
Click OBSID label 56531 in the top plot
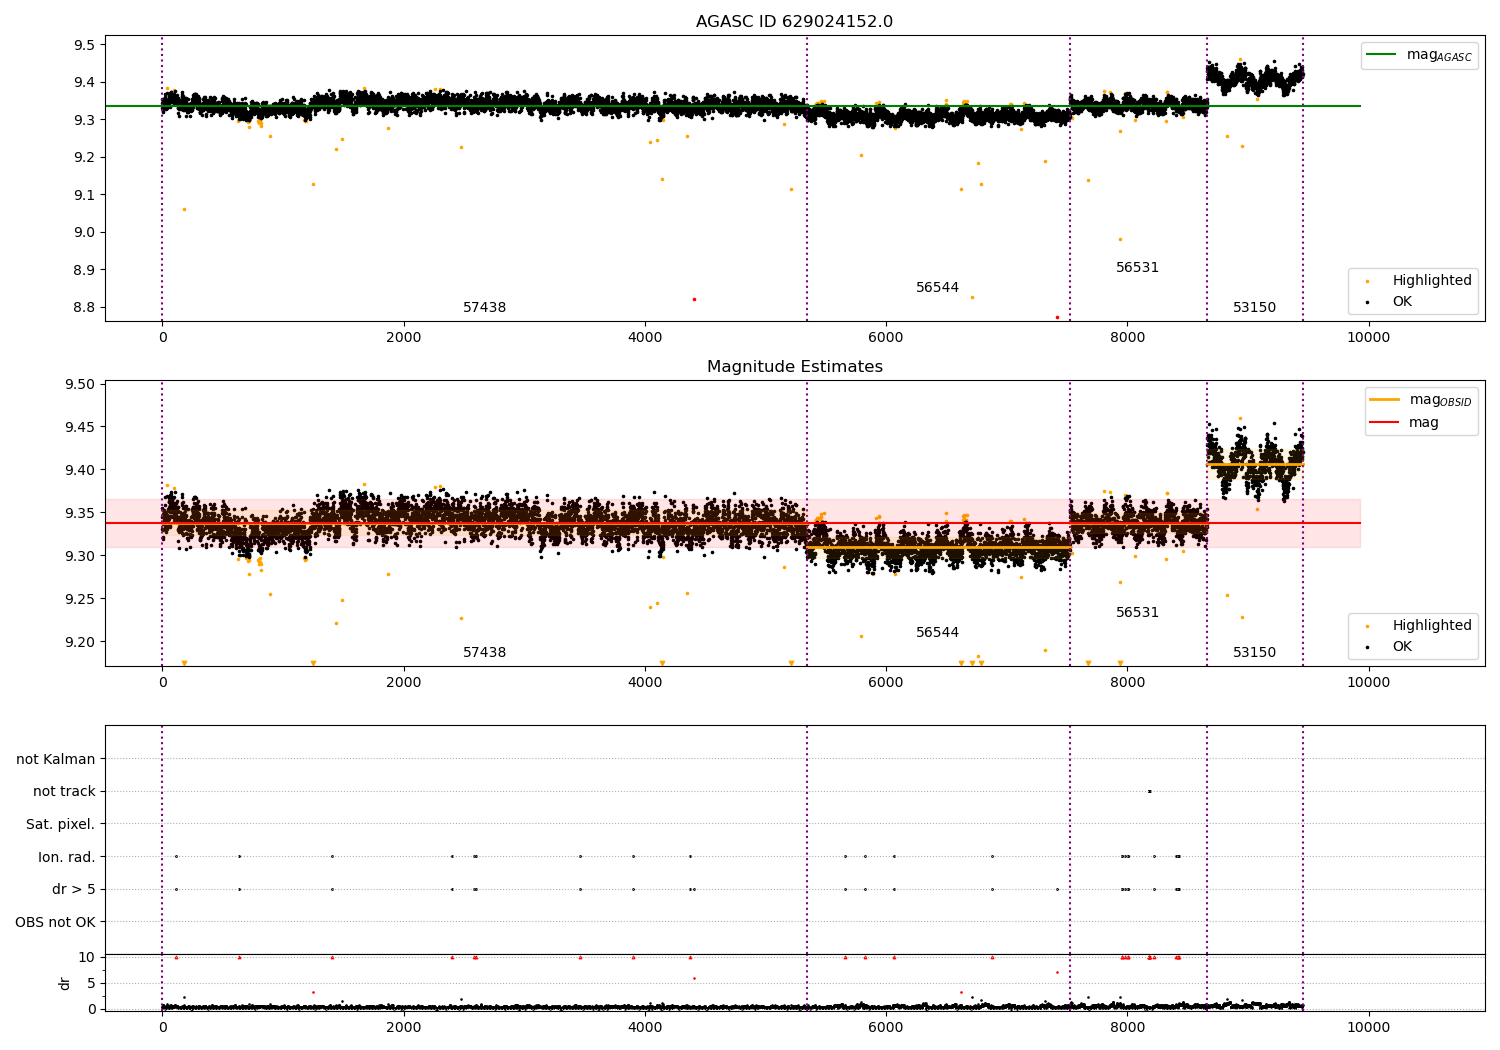tap(1137, 268)
